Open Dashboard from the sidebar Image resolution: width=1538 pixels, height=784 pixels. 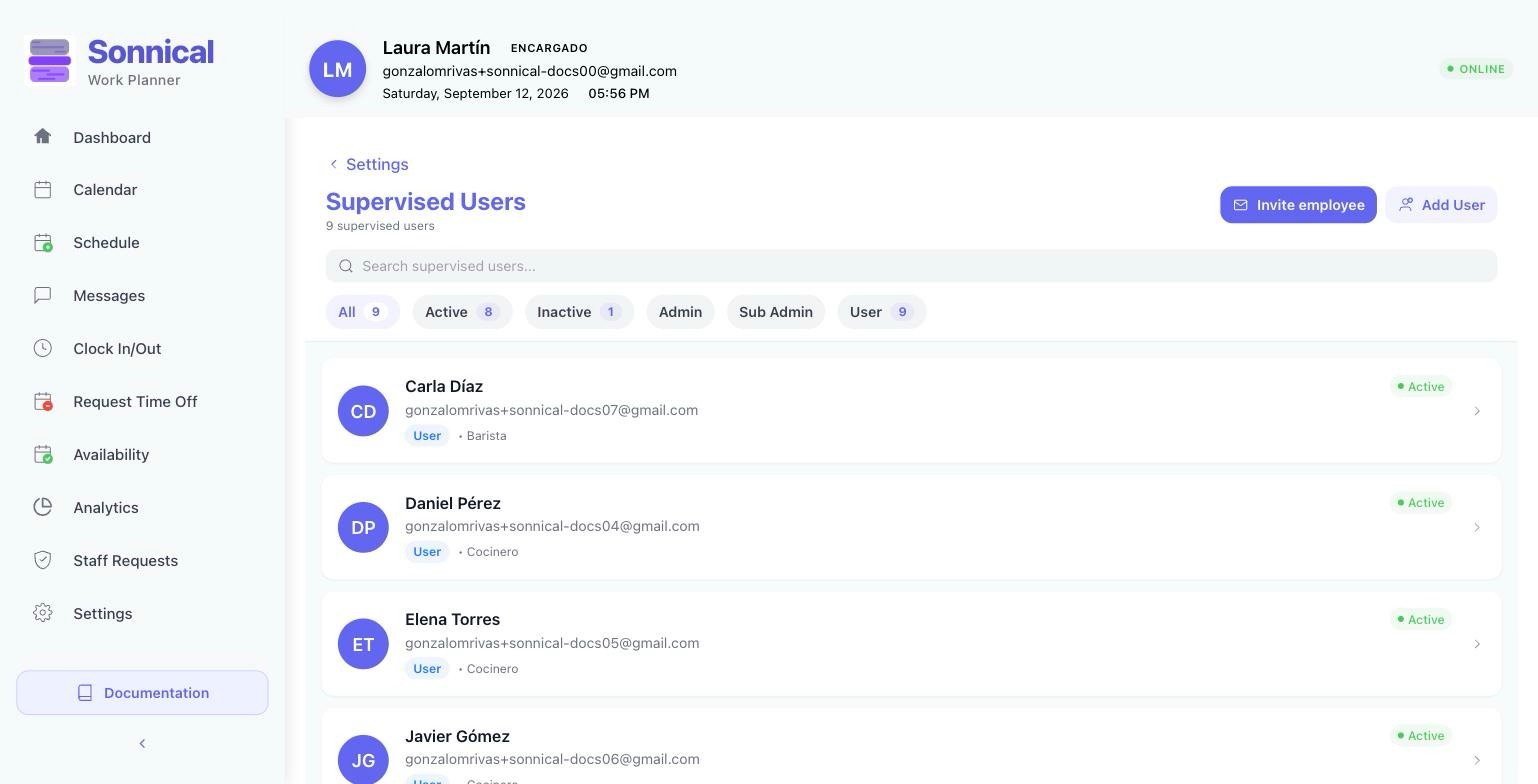click(x=112, y=137)
